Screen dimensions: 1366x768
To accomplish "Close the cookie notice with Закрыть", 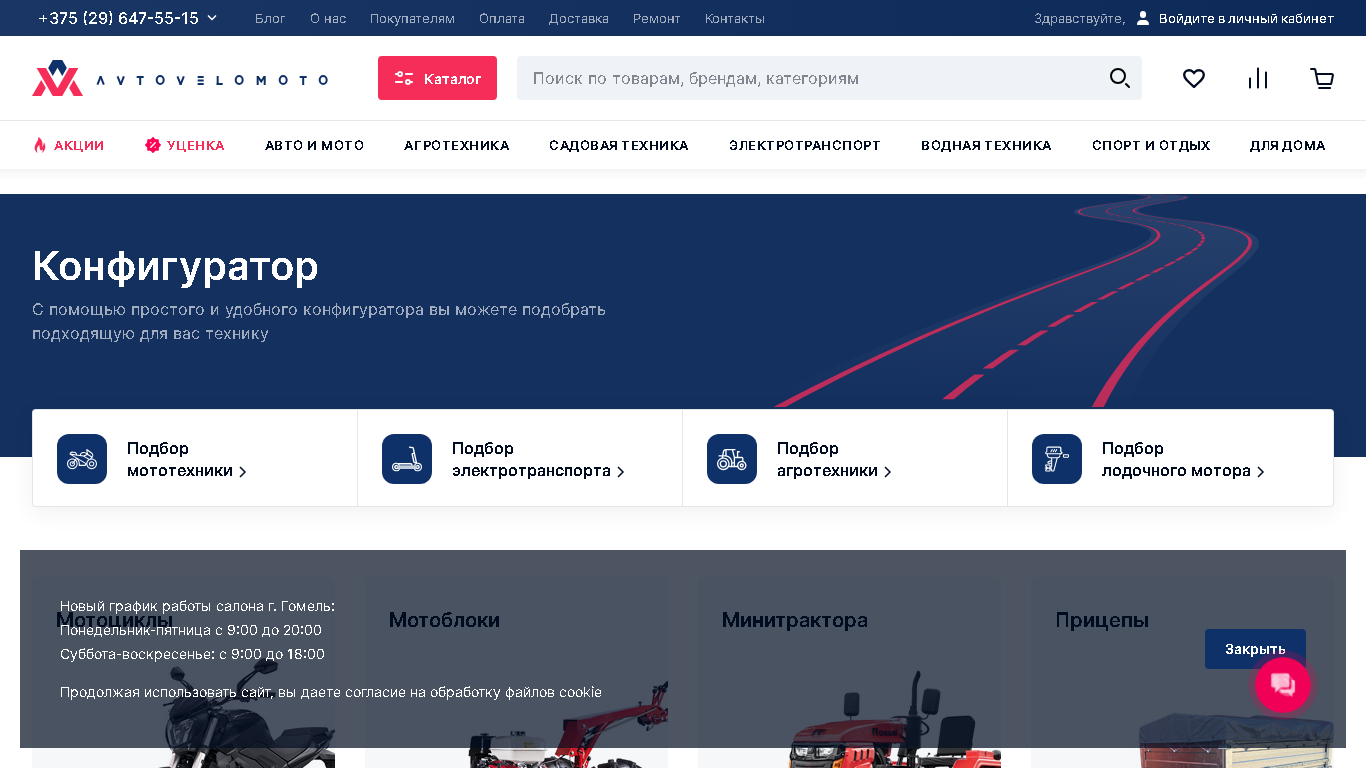I will point(1255,649).
